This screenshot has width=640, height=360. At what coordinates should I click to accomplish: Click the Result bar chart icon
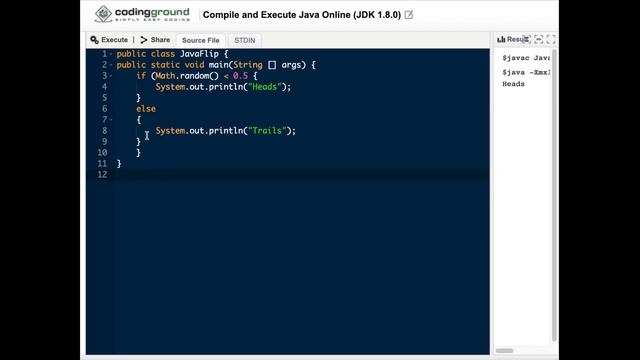[x=501, y=39]
